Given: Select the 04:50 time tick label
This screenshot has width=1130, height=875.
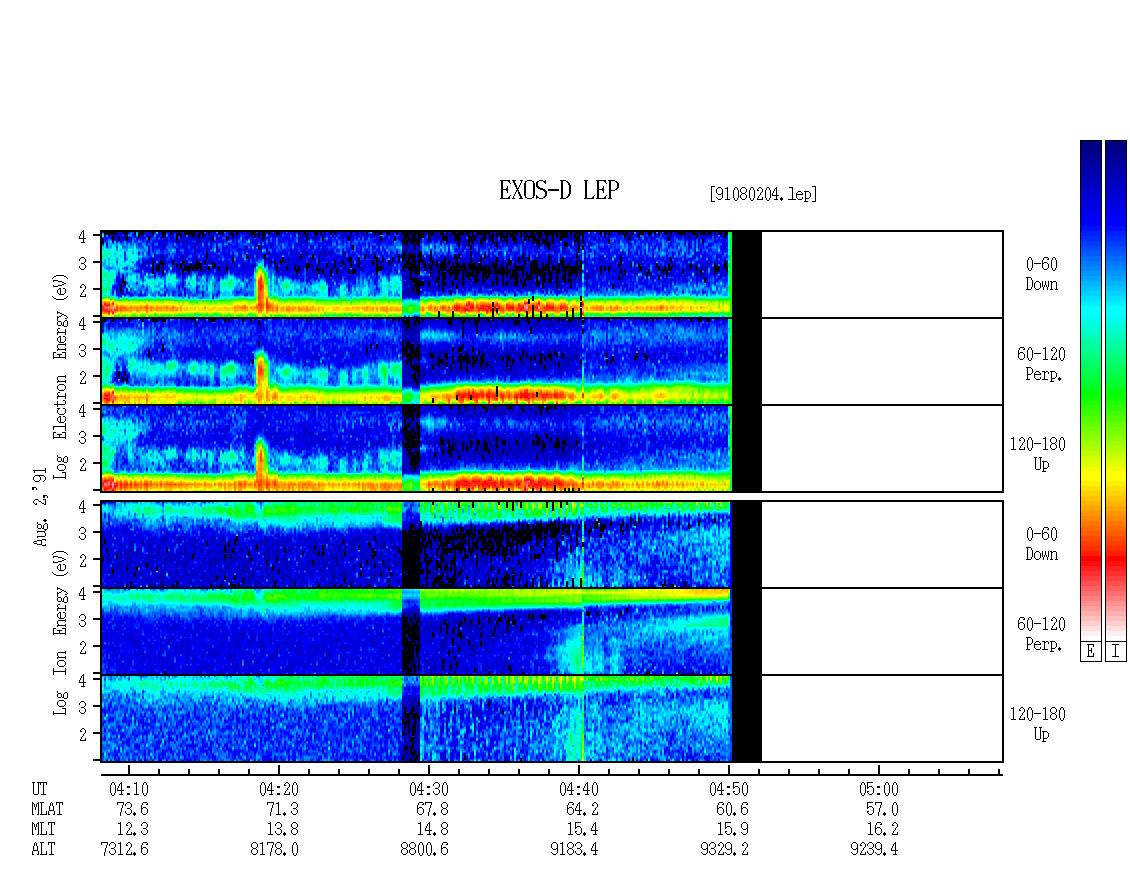Looking at the screenshot, I should click(729, 789).
